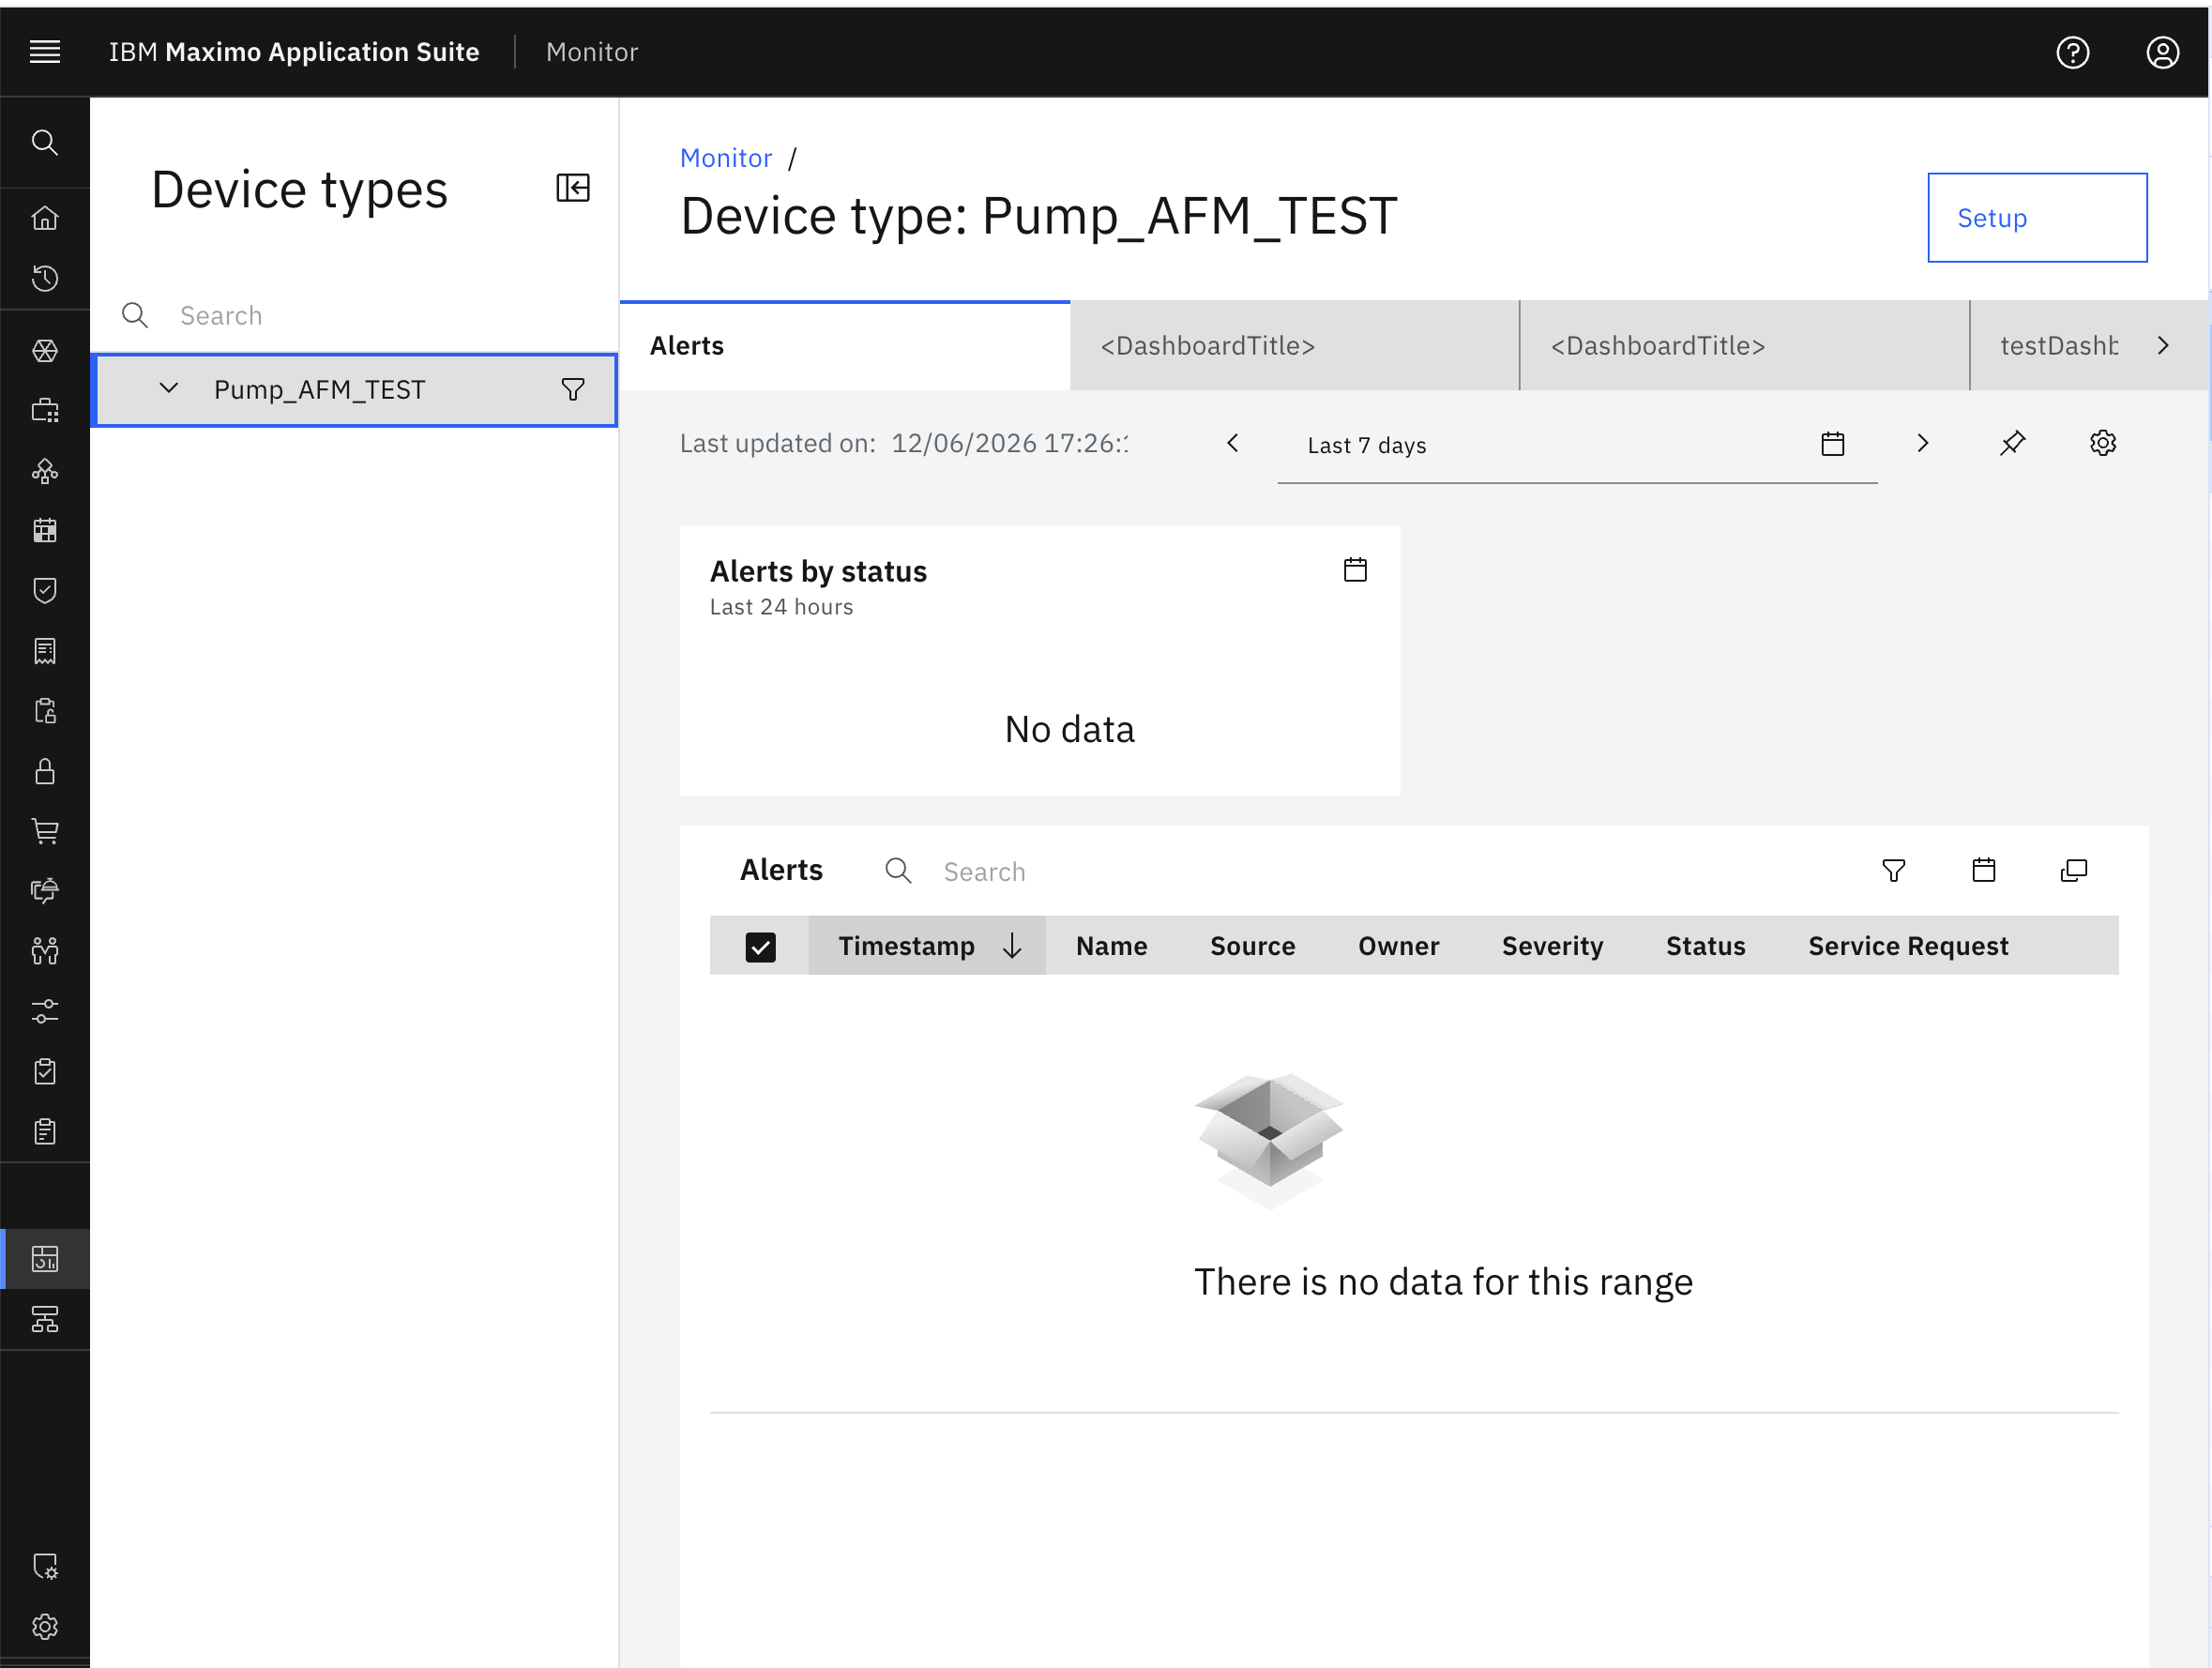Click the Owner column header
2212x1668 pixels.
[1399, 946]
